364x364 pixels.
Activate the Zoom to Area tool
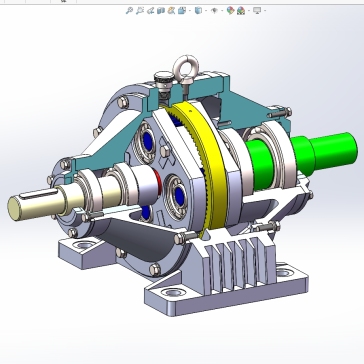140,11
